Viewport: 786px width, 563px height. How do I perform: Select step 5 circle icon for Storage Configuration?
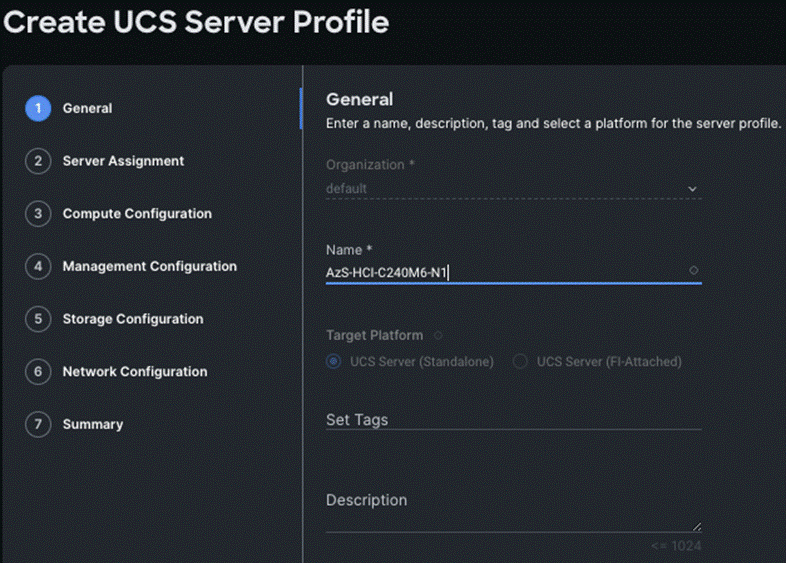point(38,319)
